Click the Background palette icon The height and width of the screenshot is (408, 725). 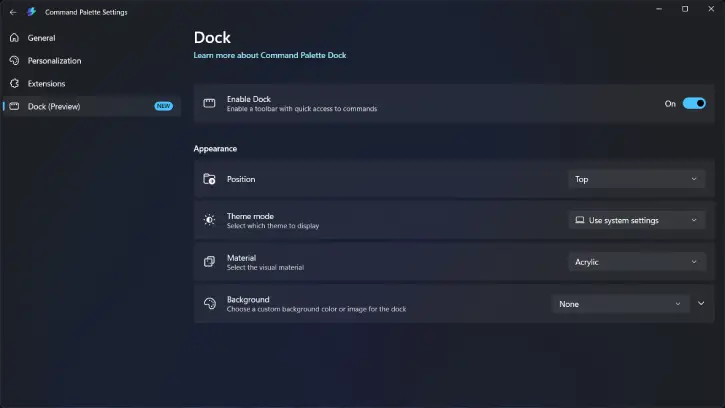(x=209, y=304)
